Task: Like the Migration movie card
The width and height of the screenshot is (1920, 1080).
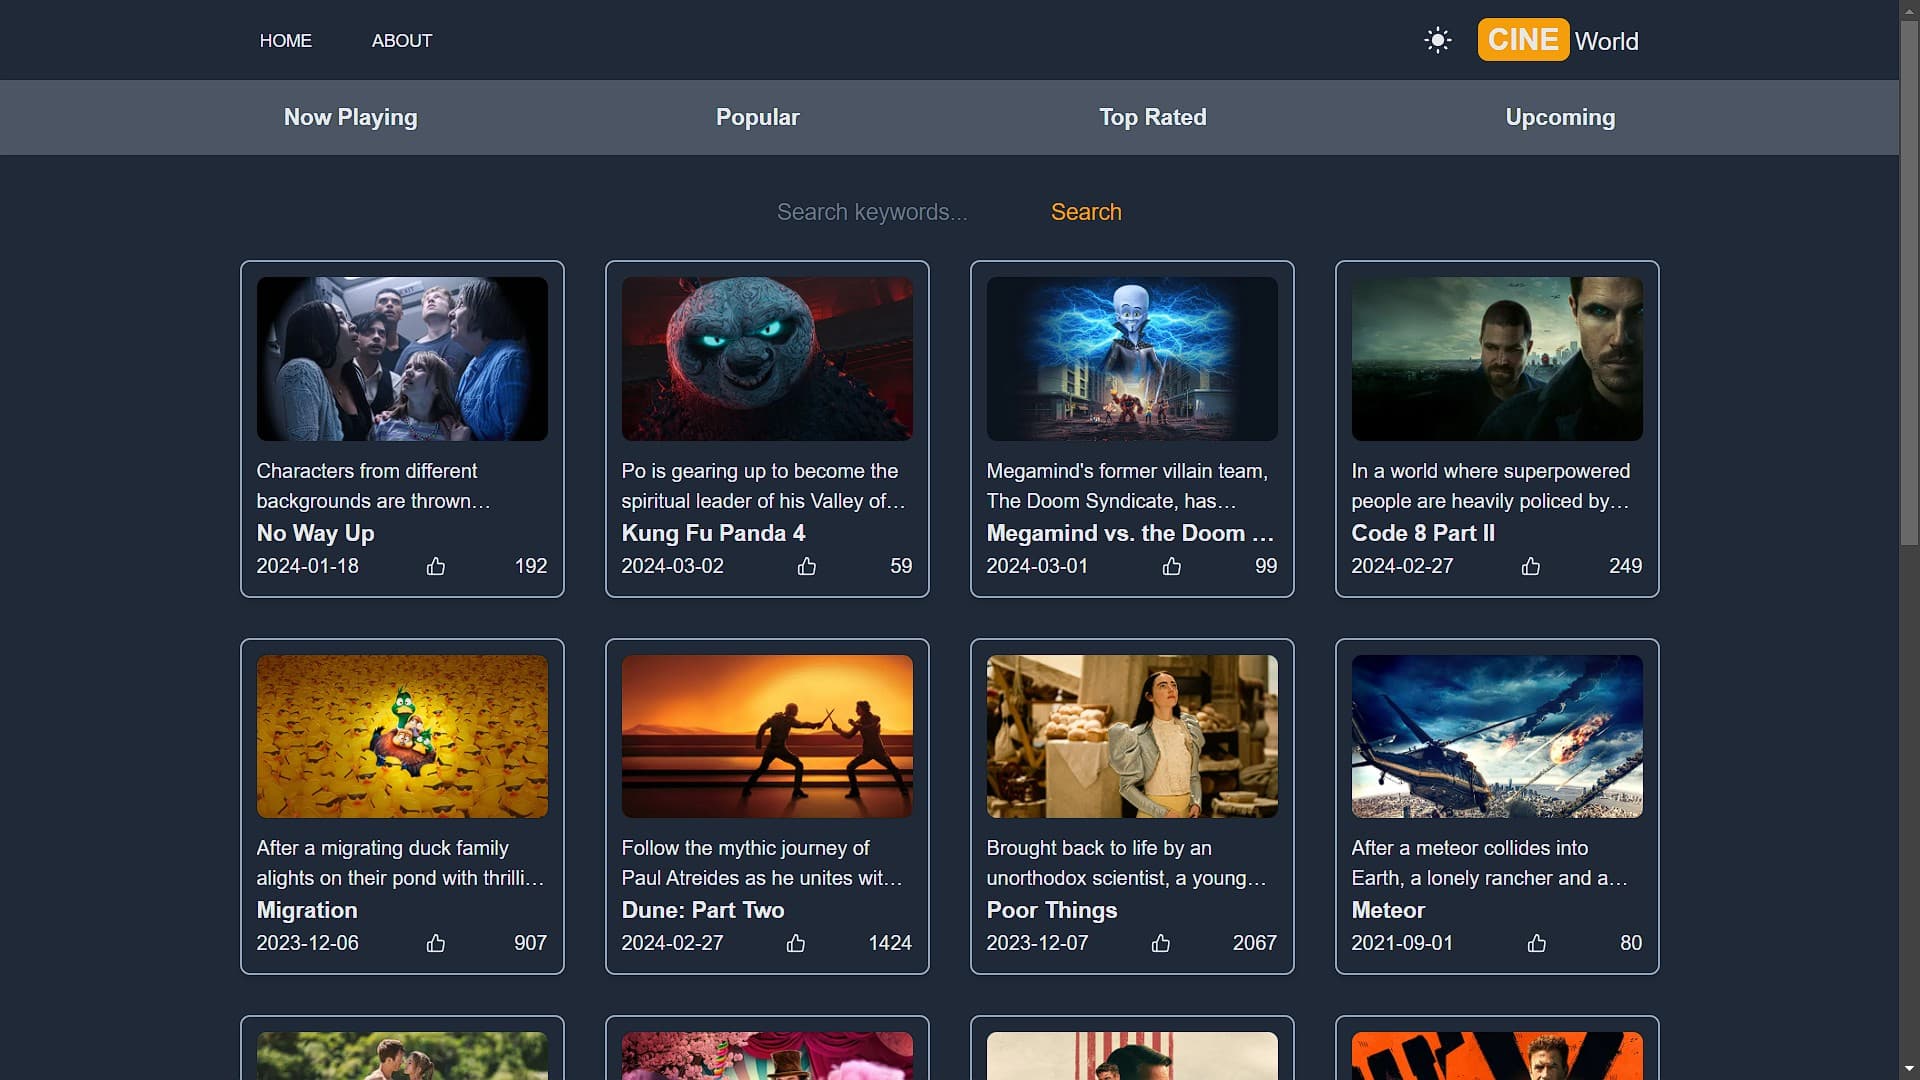Action: pos(436,943)
